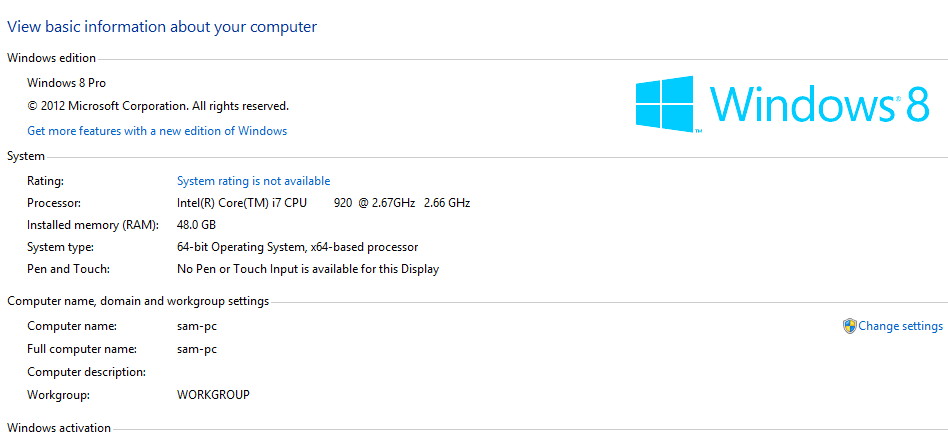Image resolution: width=948 pixels, height=437 pixels.
Task: Open the 'System rating is not available' link
Action: (x=253, y=181)
